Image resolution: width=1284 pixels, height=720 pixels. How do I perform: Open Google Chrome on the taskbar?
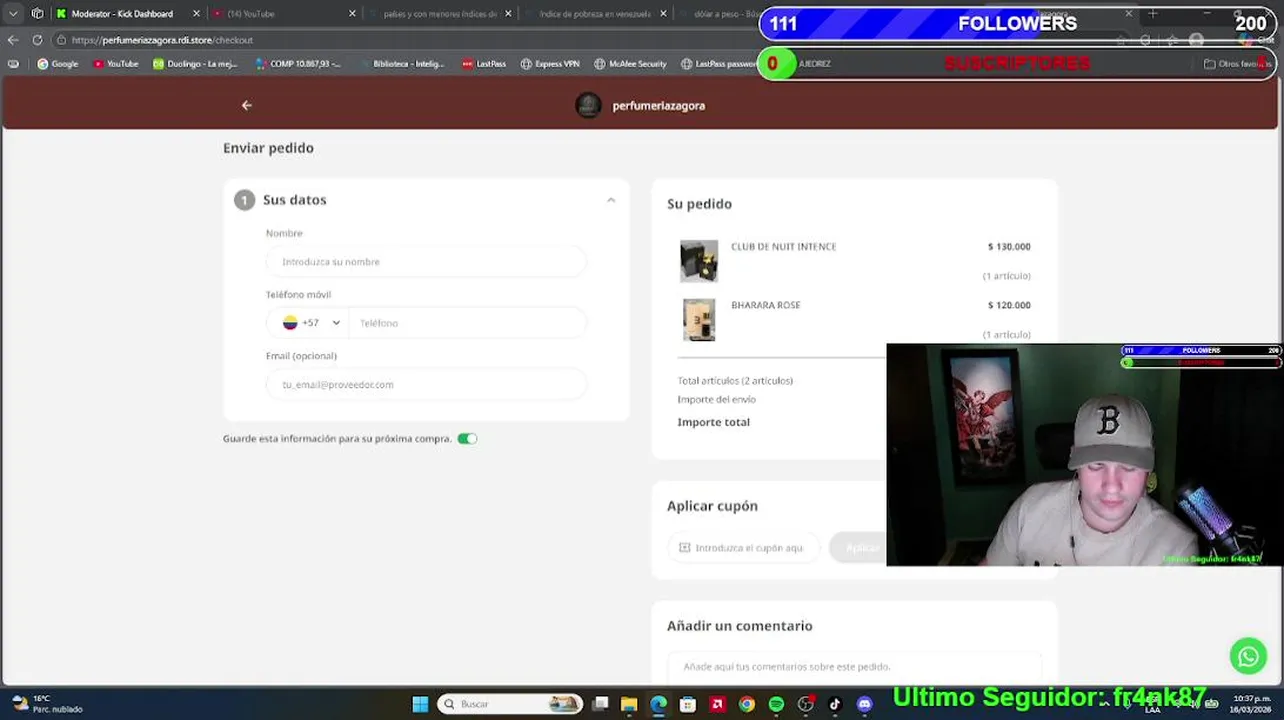pyautogui.click(x=746, y=704)
